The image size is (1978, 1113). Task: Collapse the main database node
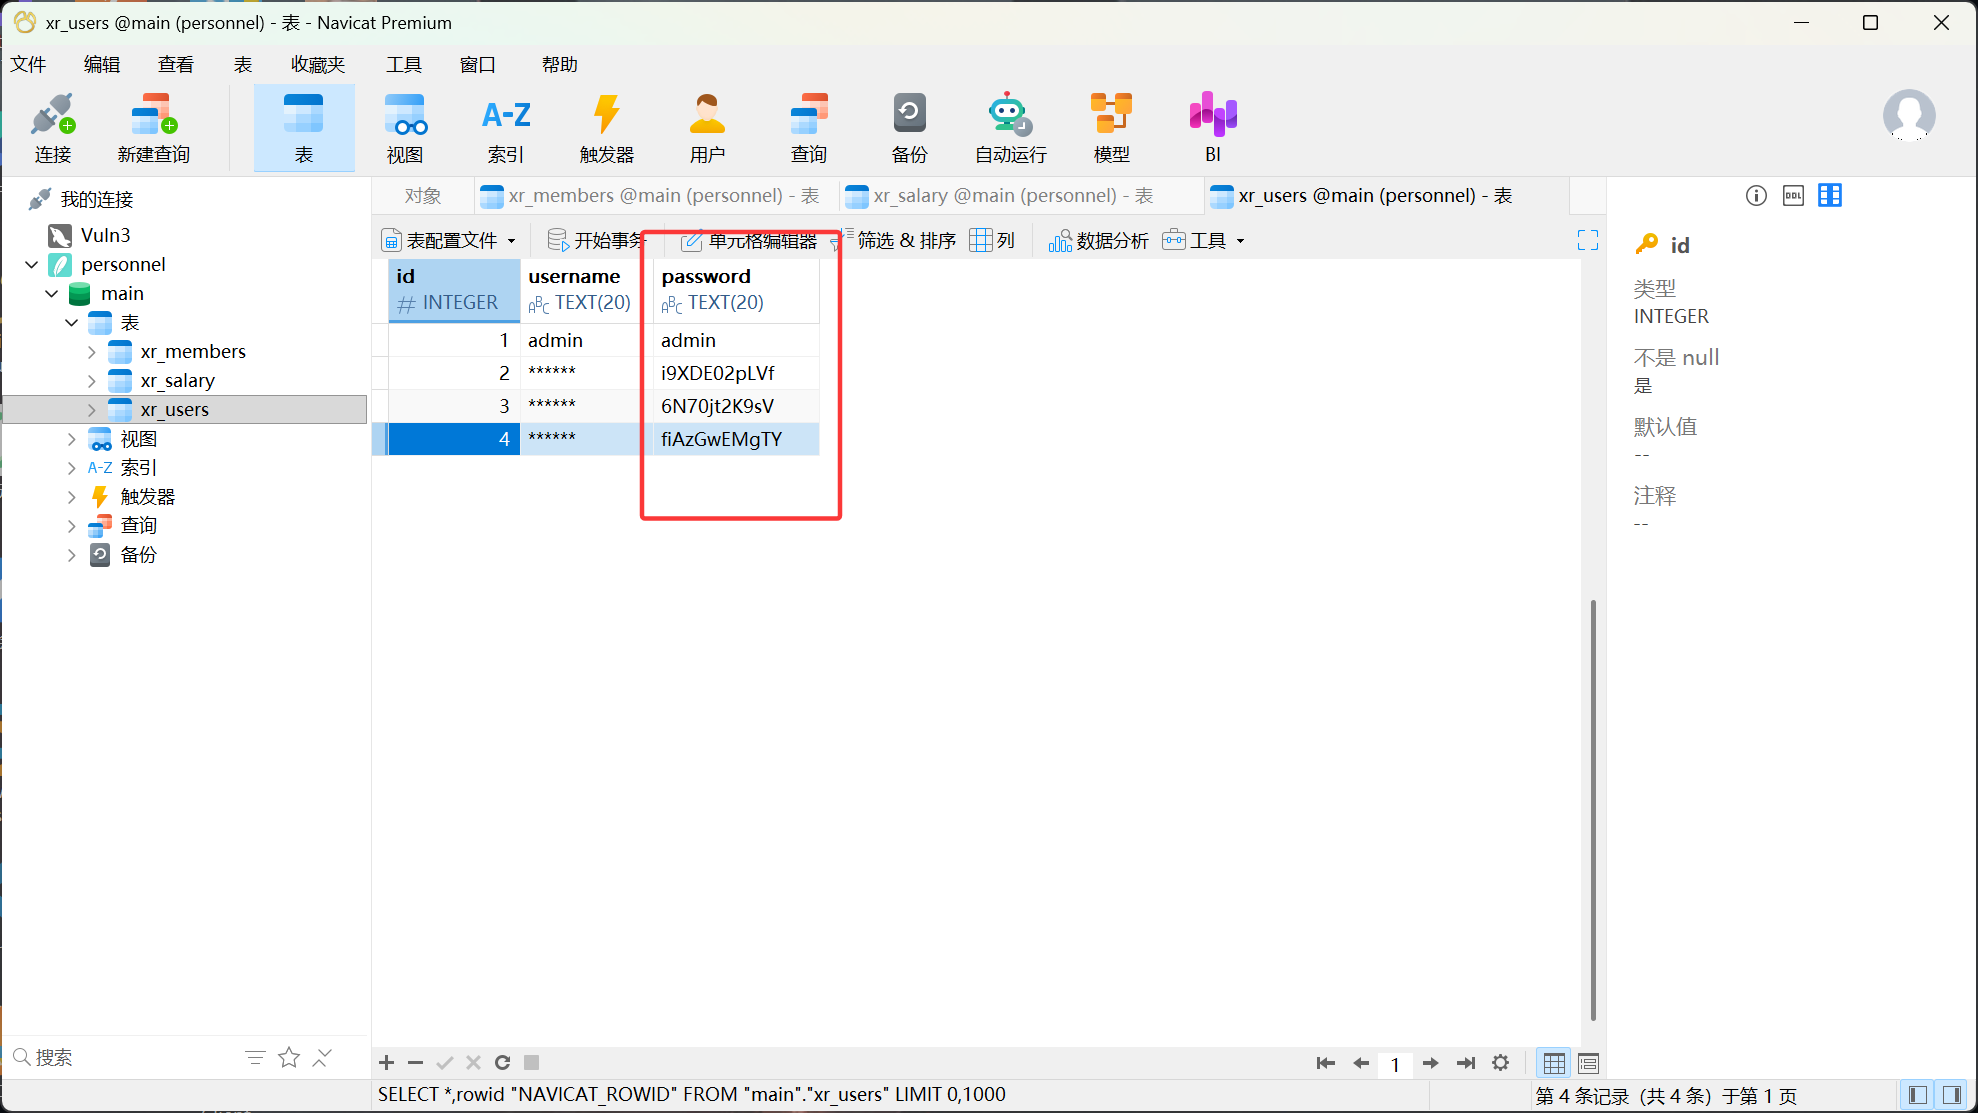click(x=52, y=294)
